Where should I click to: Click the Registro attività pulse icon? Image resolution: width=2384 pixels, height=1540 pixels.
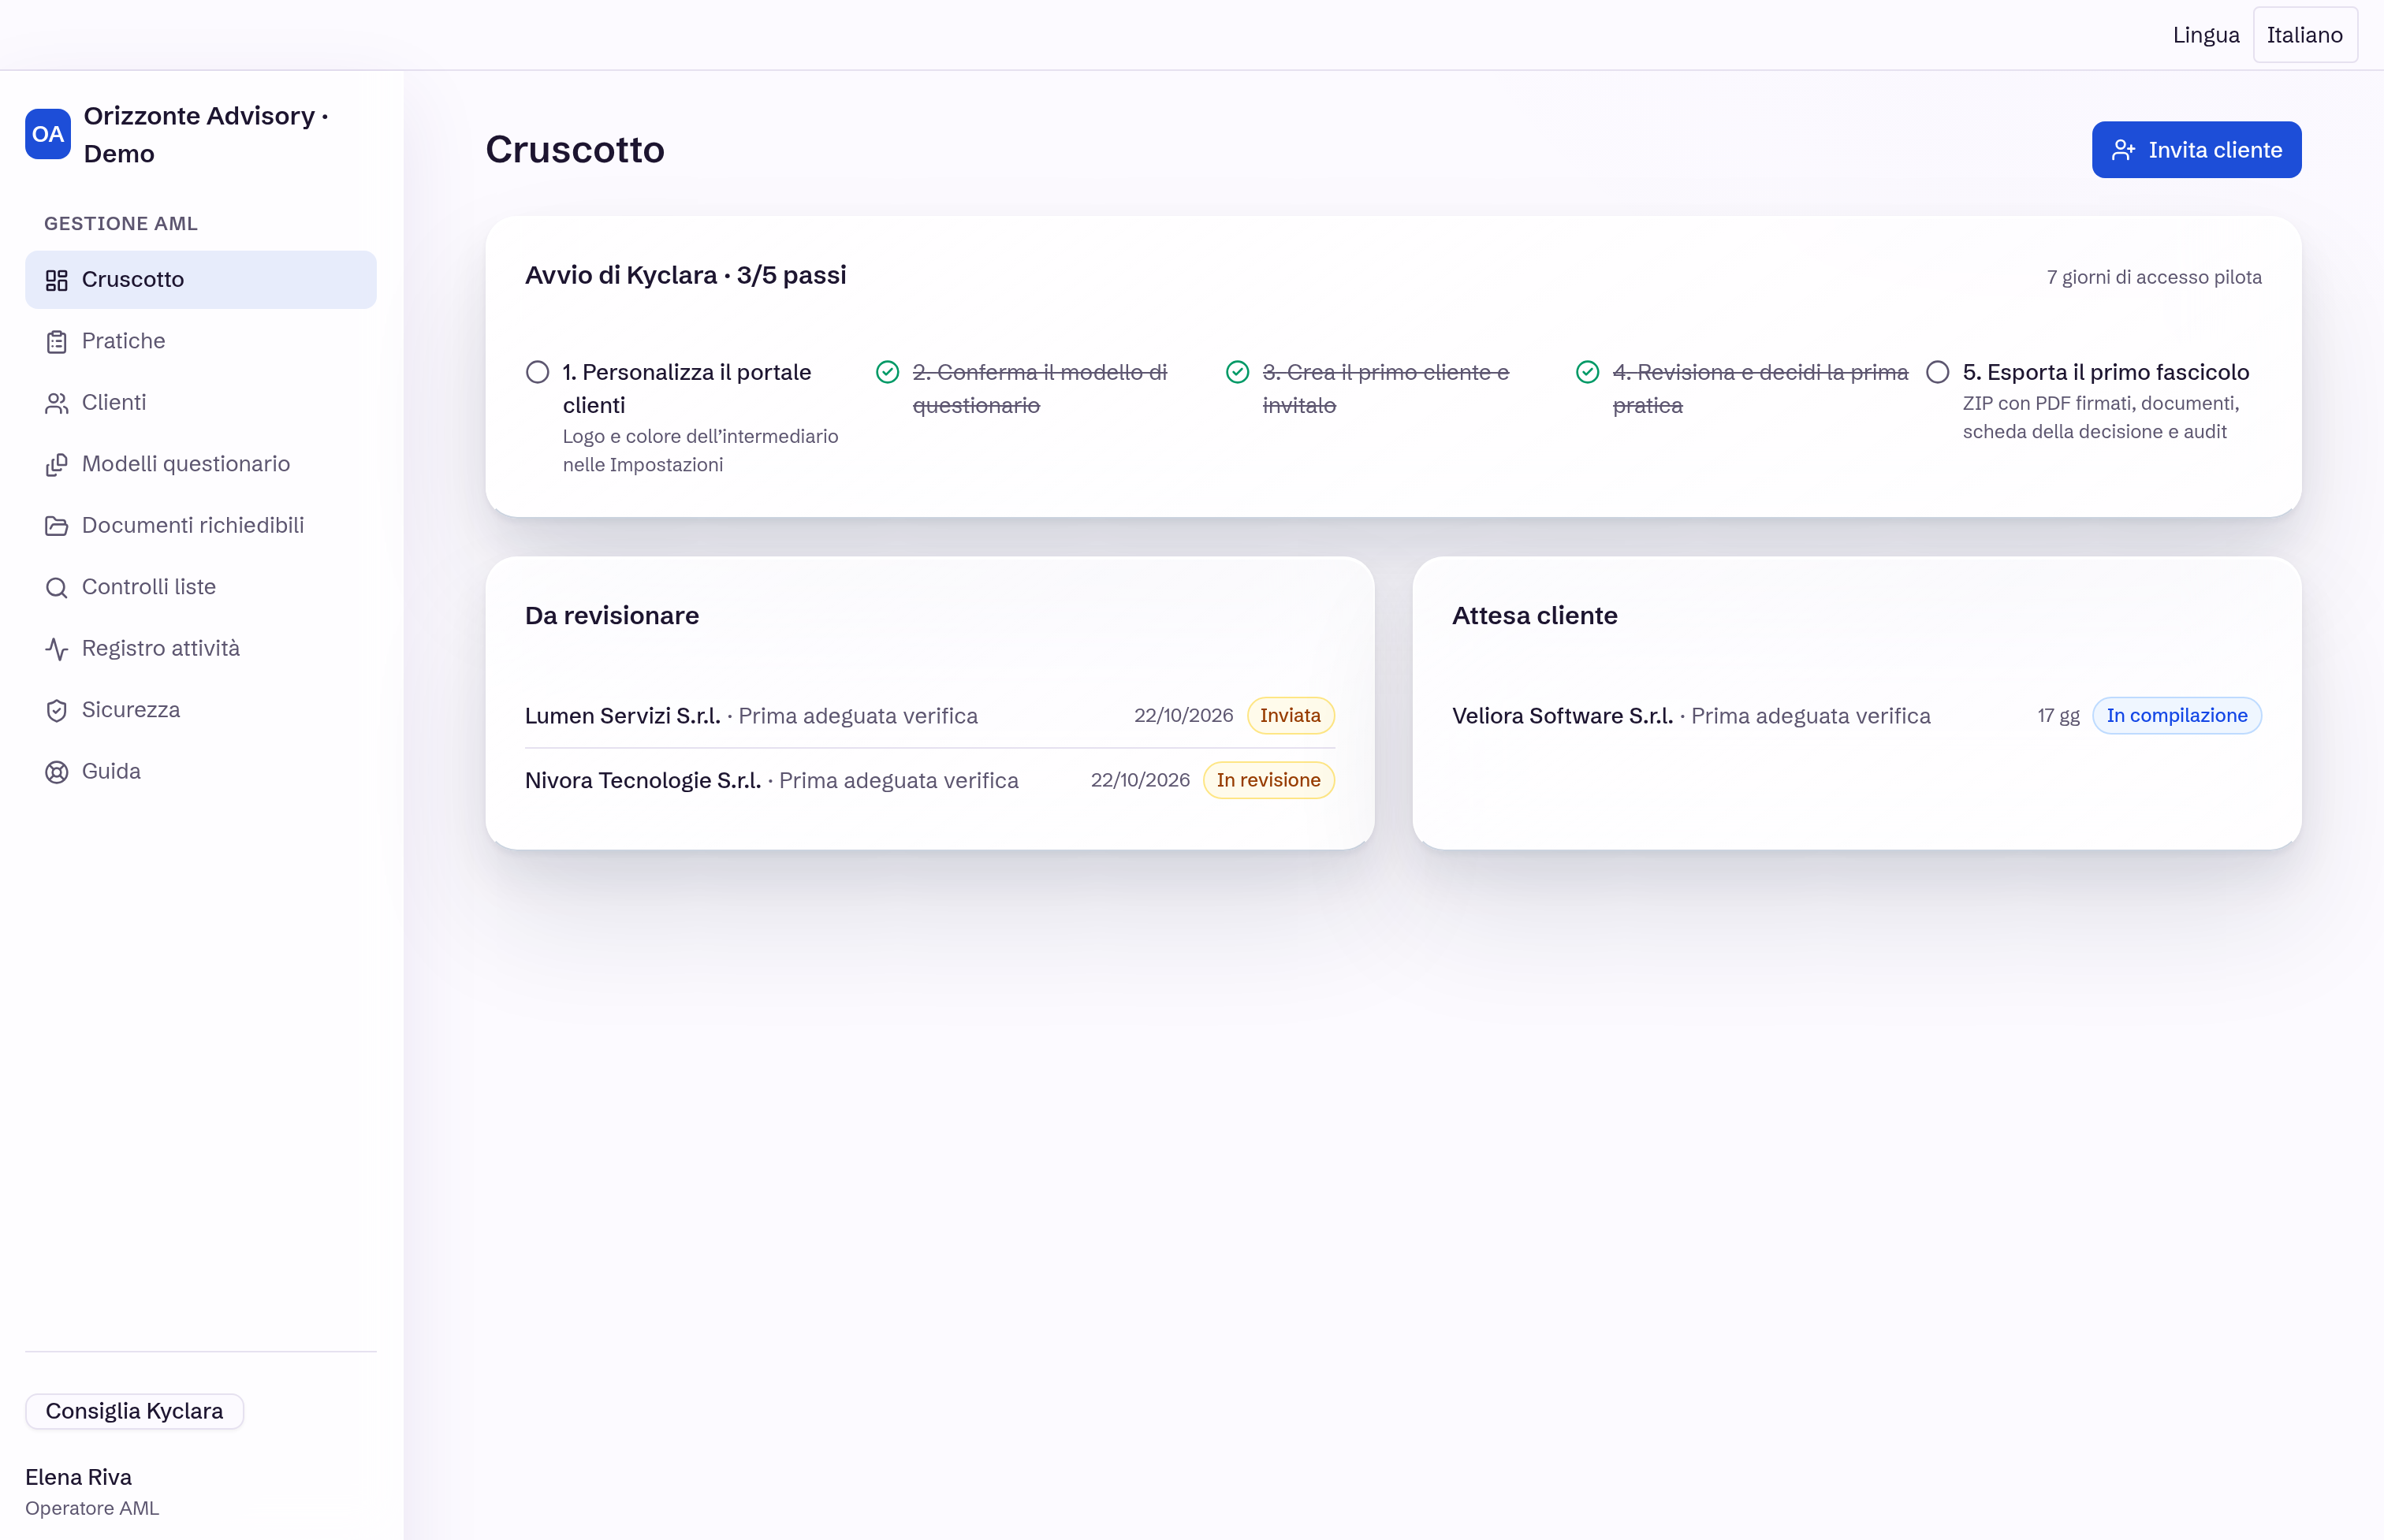[57, 649]
